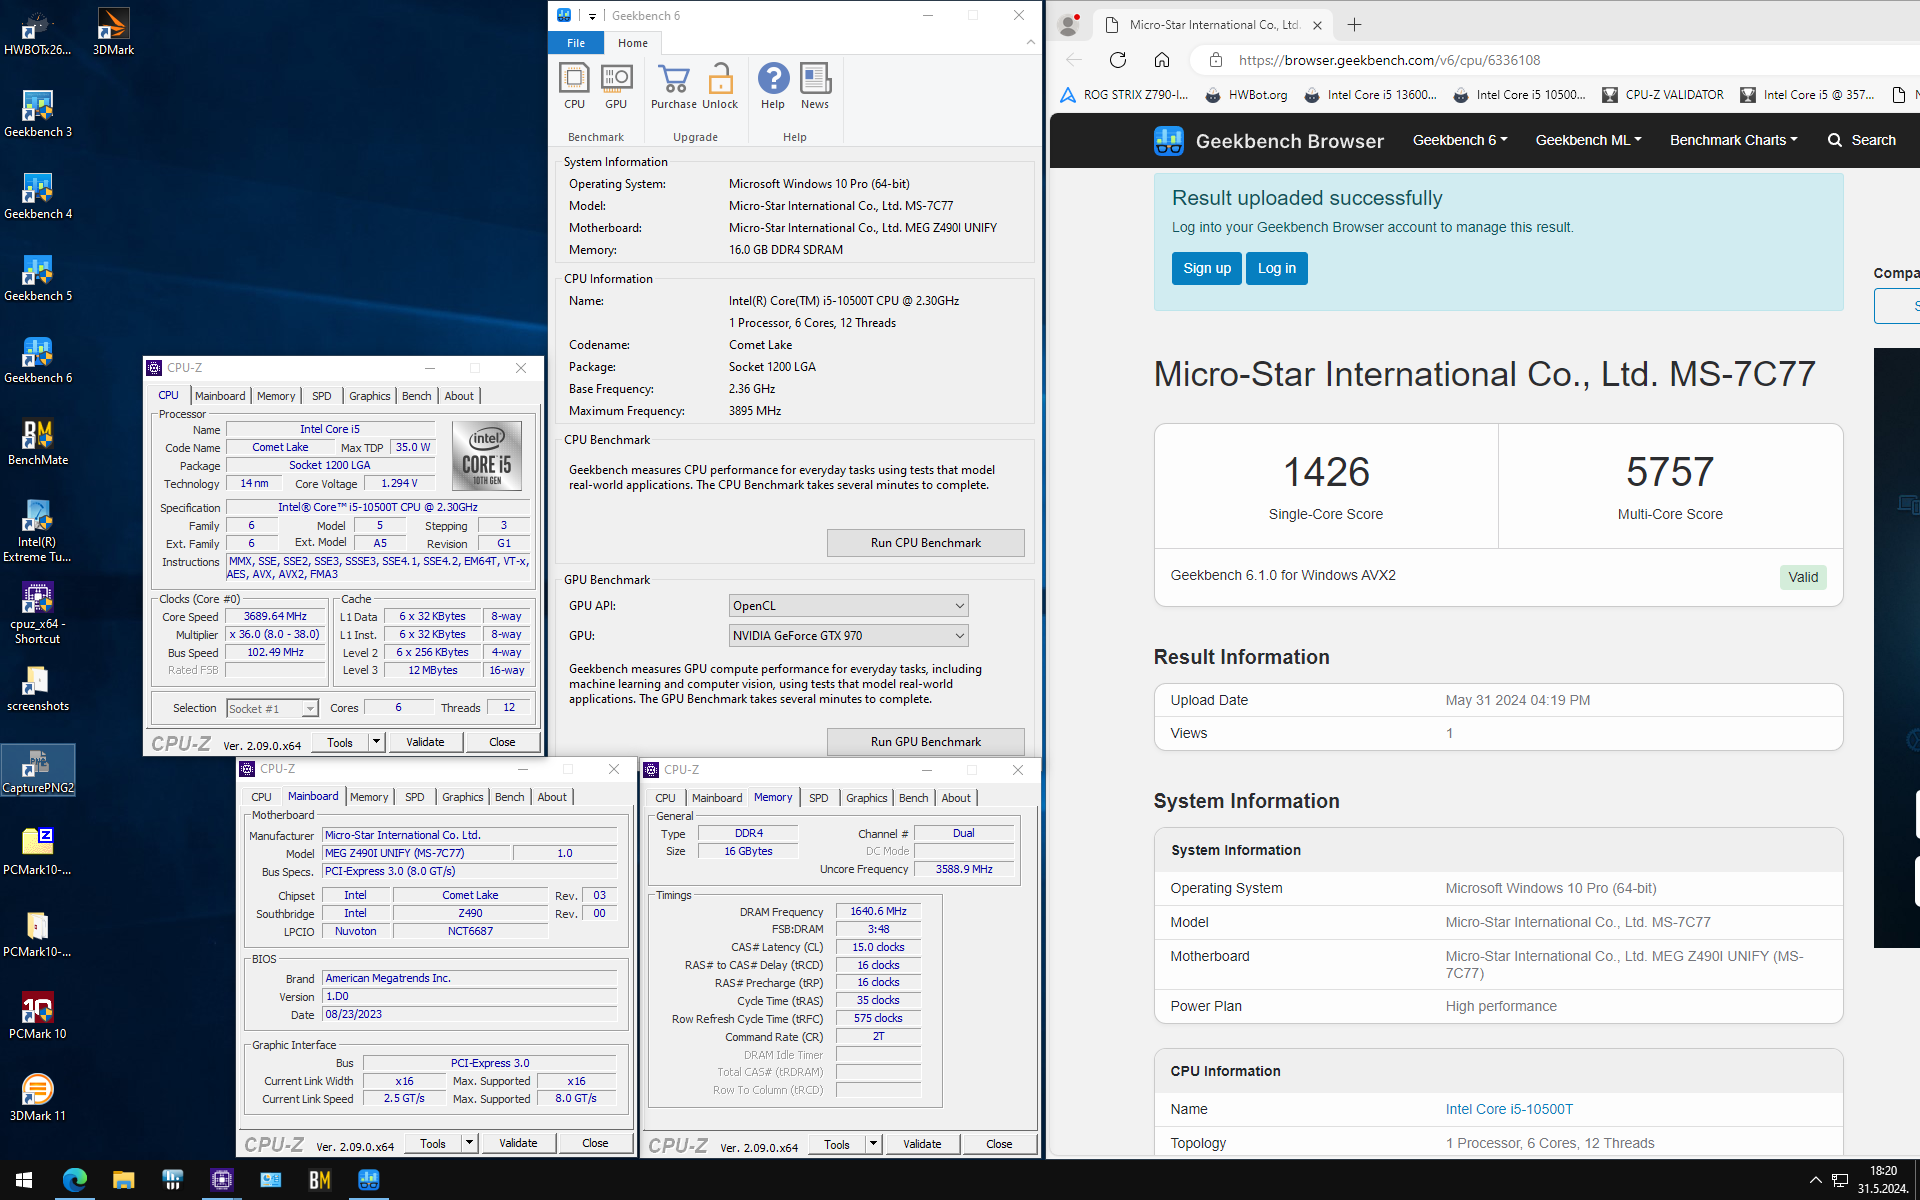The height and width of the screenshot is (1200, 1920).
Task: Open the Geekbench 4 desktop shortcut
Action: [38, 196]
